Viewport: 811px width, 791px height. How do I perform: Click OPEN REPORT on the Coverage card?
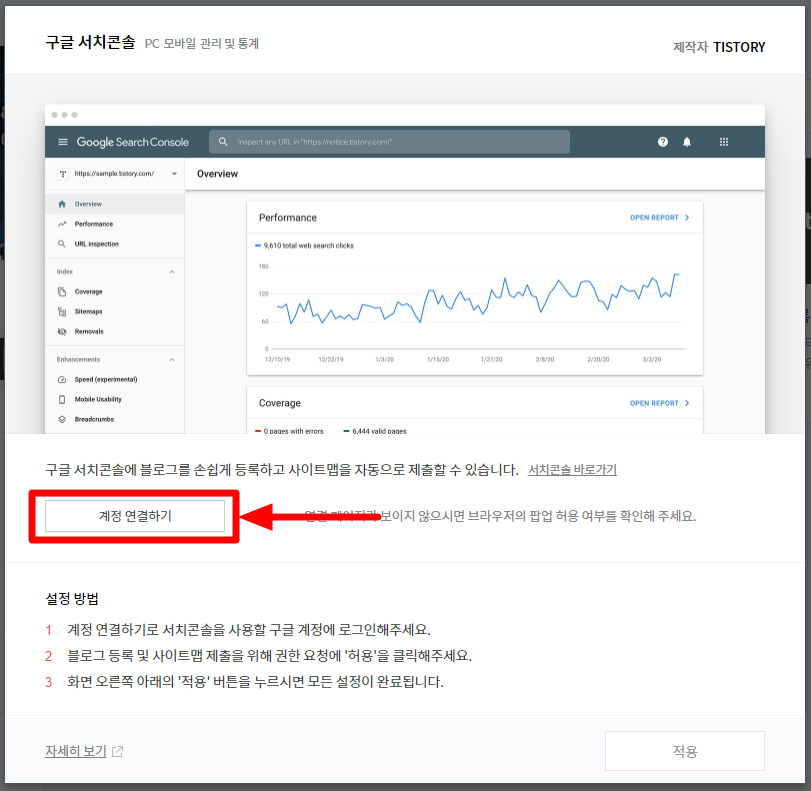click(x=659, y=403)
